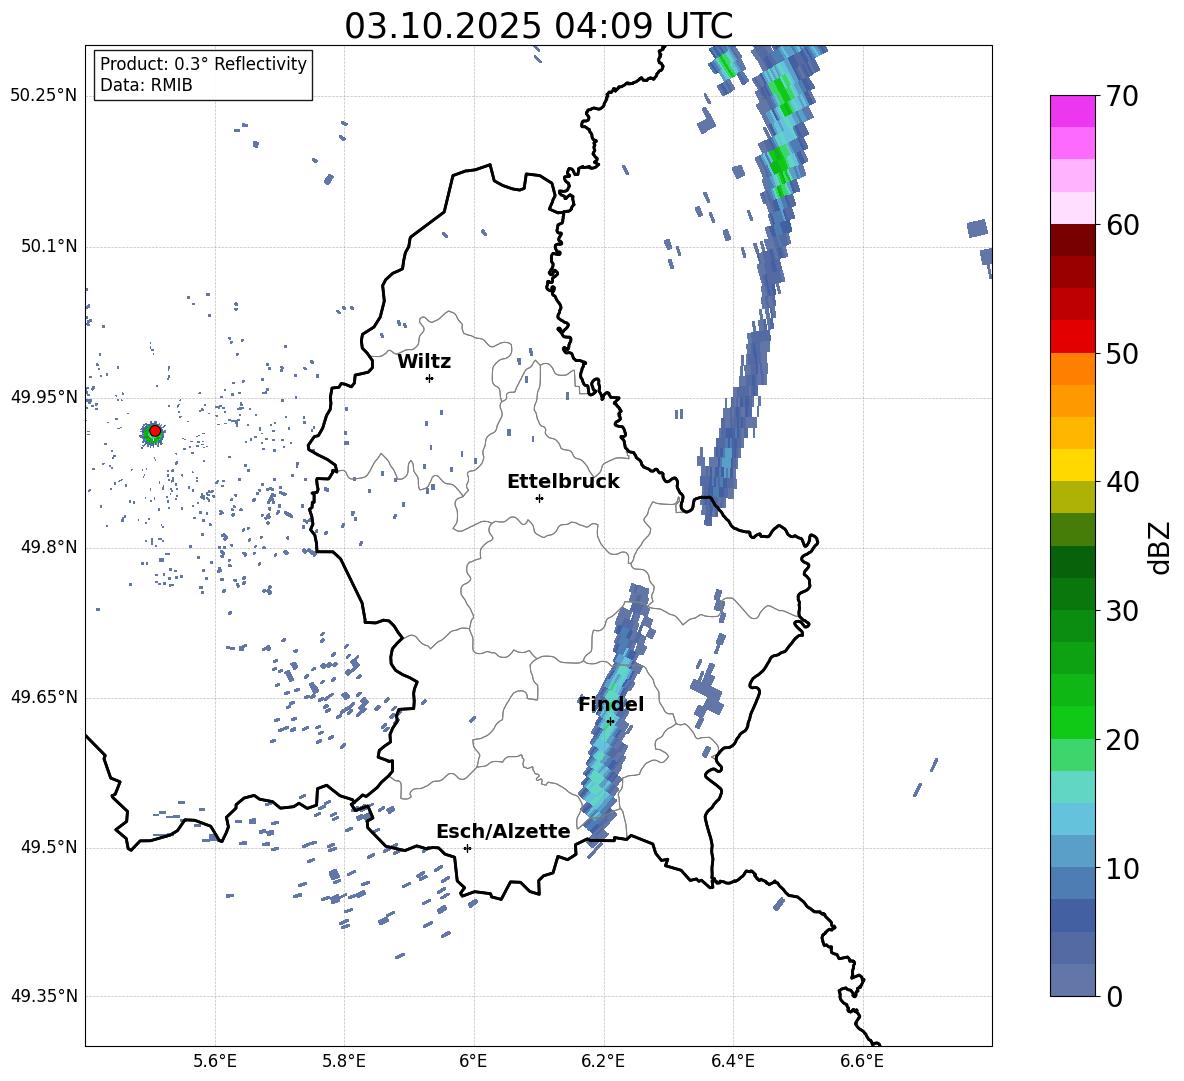Click the isolated echo patch east of Findel

pos(707,694)
